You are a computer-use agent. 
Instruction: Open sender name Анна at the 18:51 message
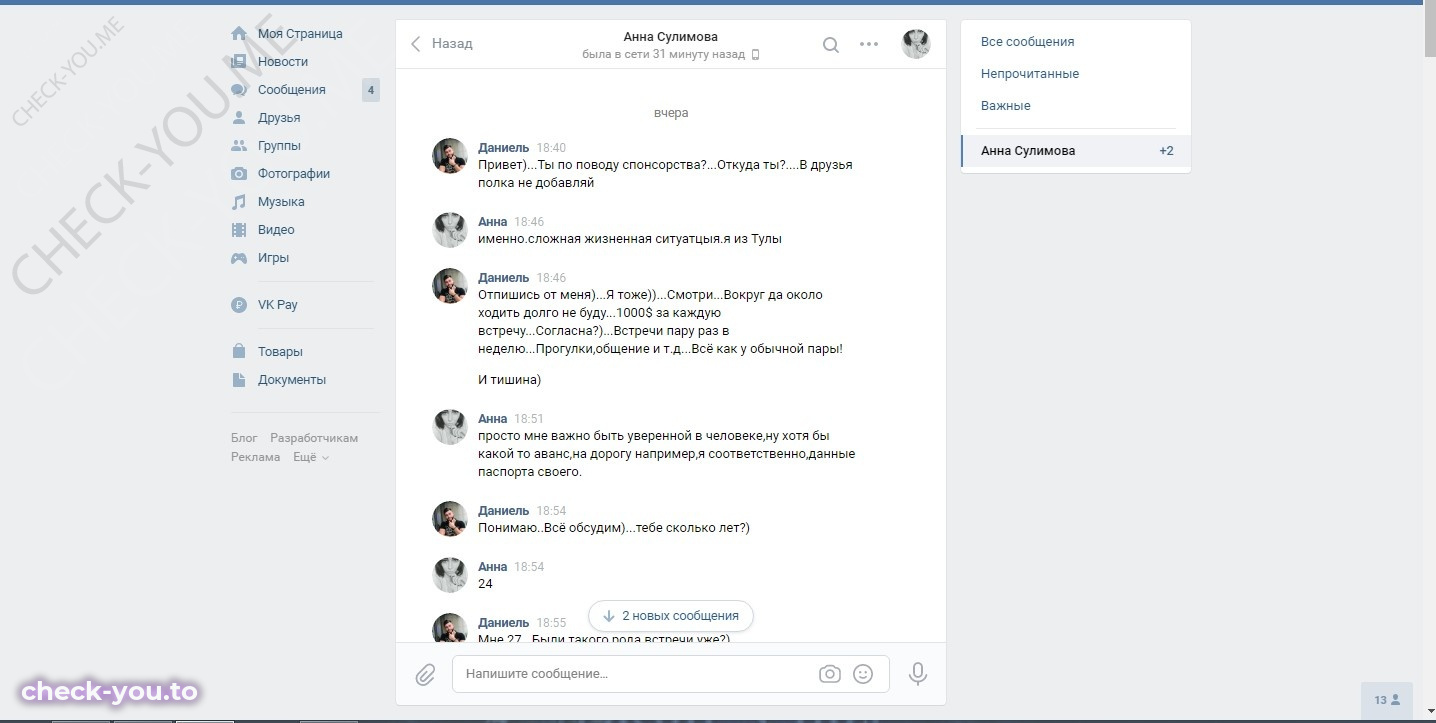[x=493, y=419]
